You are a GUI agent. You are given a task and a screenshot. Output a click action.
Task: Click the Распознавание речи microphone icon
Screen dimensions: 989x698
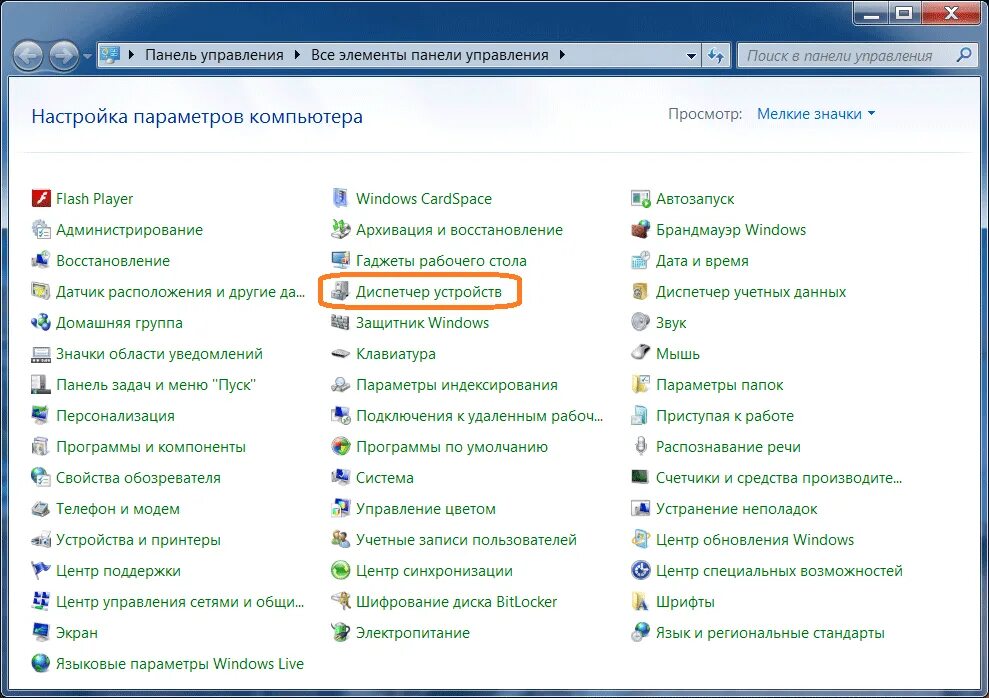click(641, 446)
